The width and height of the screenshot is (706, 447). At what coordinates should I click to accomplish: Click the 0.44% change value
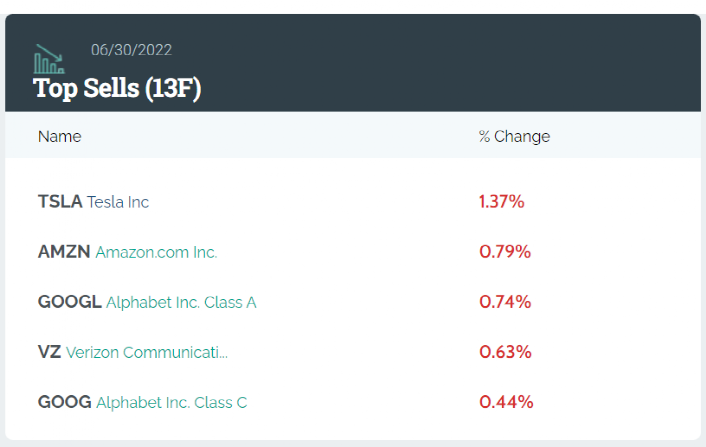point(506,402)
